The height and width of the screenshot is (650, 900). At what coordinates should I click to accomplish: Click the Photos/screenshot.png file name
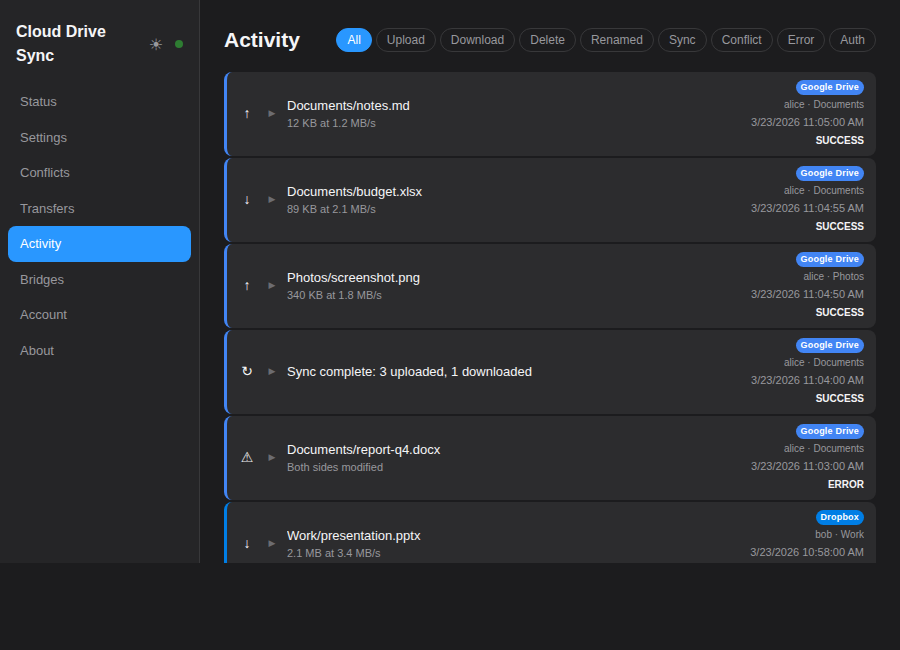[x=354, y=278]
